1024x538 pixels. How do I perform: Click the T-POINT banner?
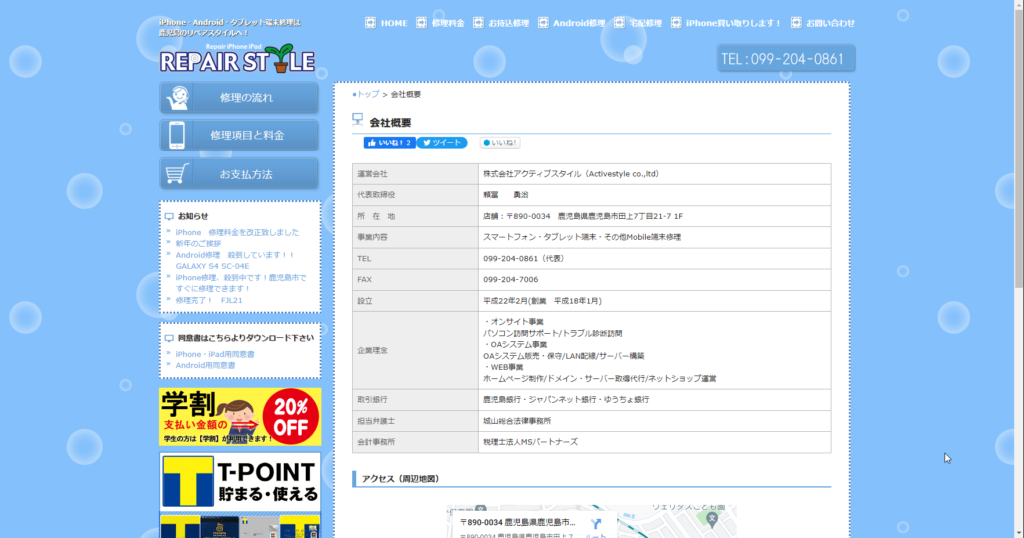coord(240,482)
